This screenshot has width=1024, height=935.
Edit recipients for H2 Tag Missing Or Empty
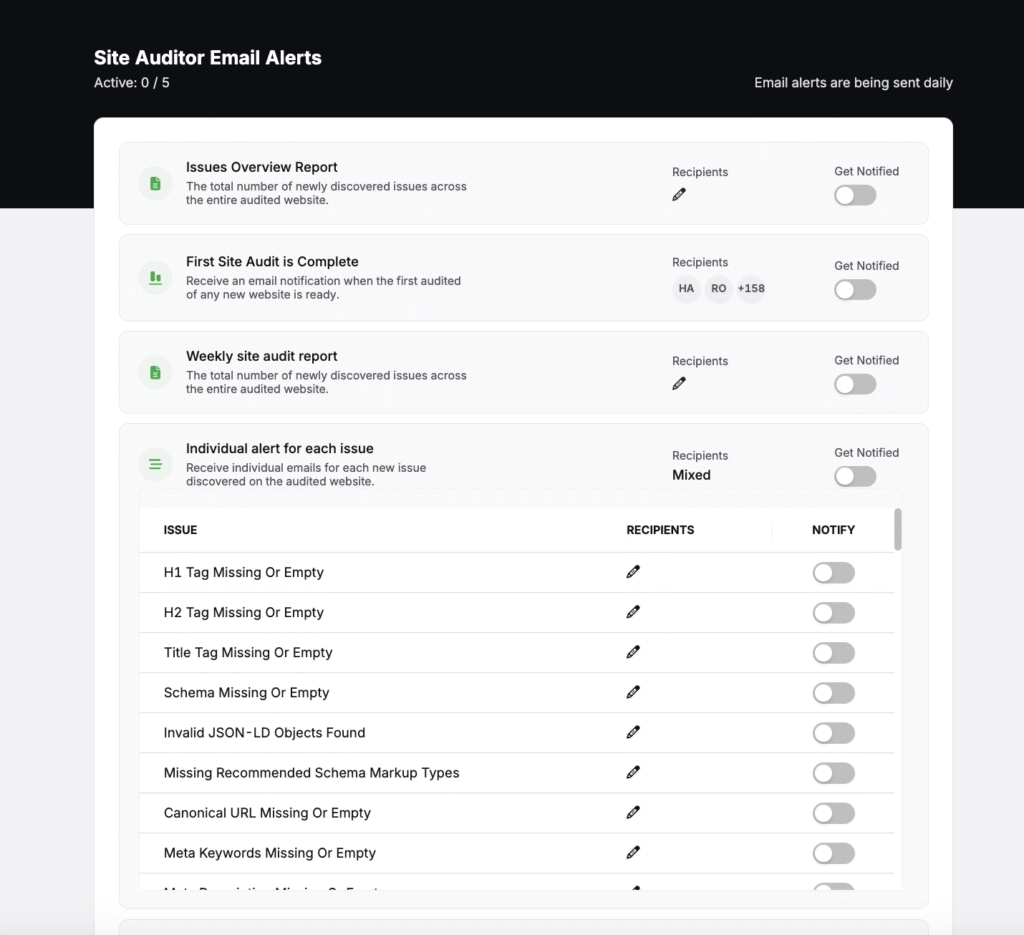633,612
